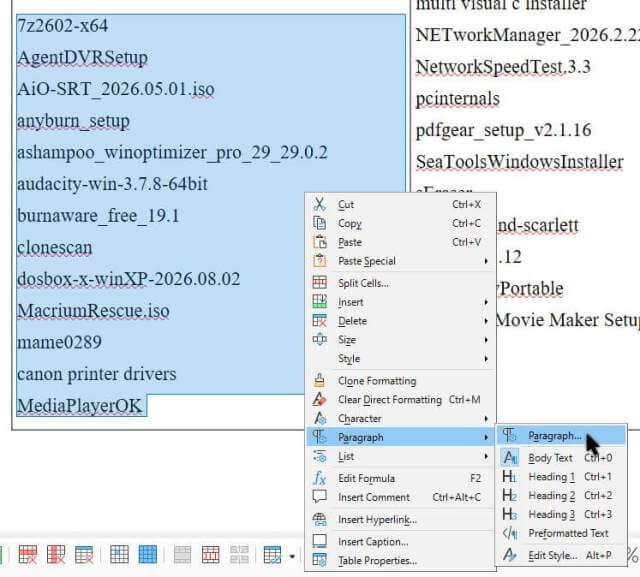This screenshot has width=640, height=577.
Task: Click the Preformatted Text icon
Action: tap(510, 533)
